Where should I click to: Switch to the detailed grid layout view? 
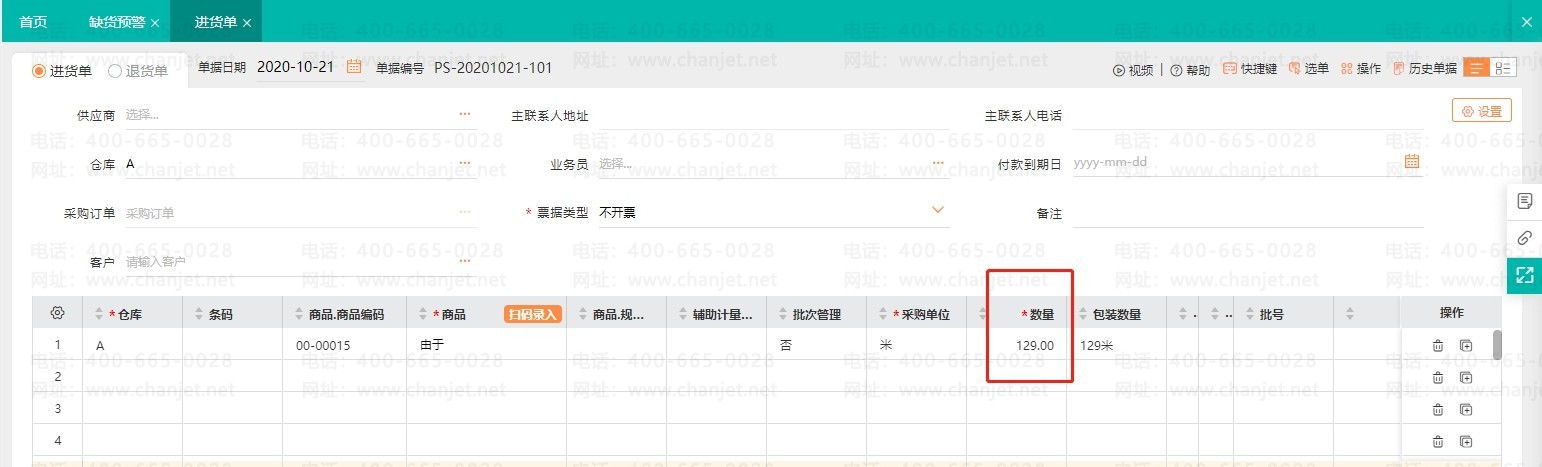(x=1503, y=68)
